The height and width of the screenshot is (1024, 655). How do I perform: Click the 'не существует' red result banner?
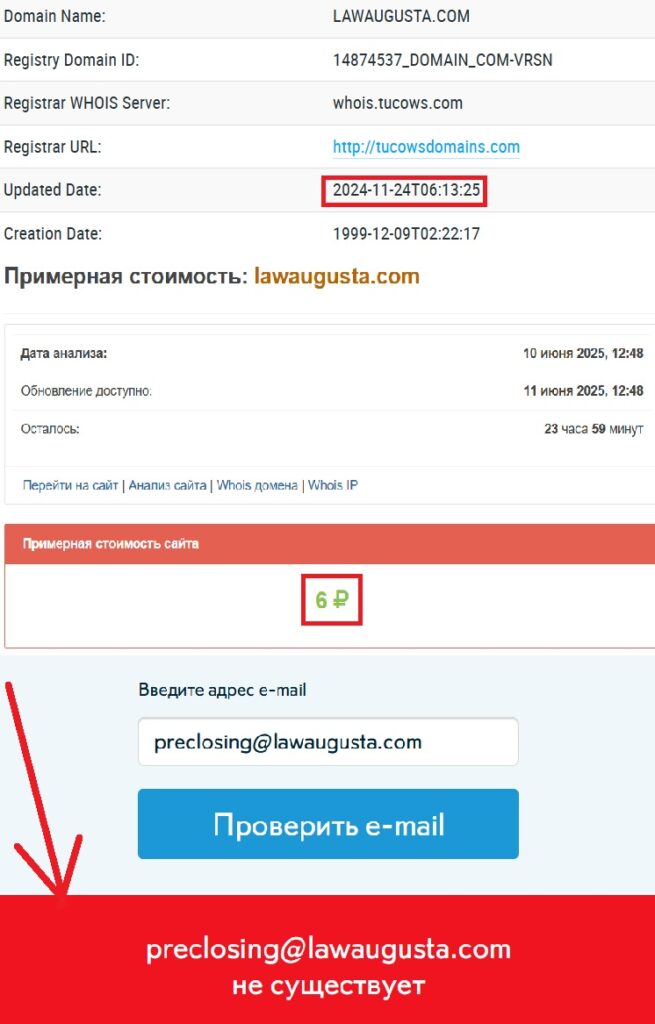[328, 959]
